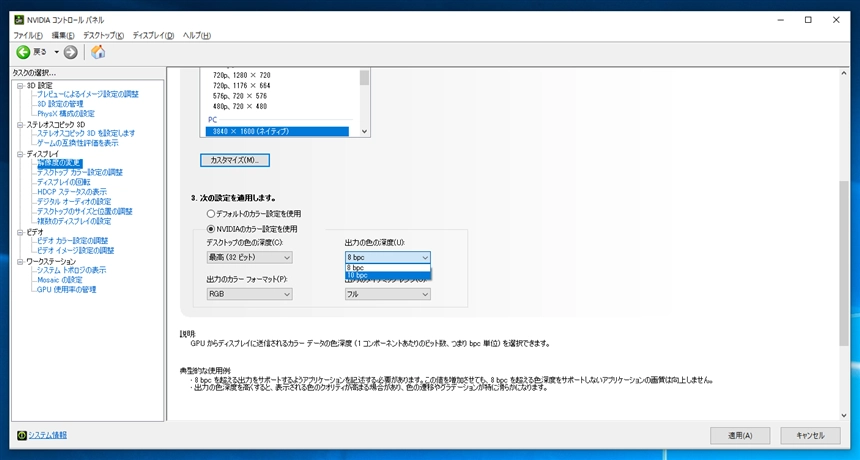
Task: Open ビデオ カラー設定の調整 tree item
Action: (x=72, y=241)
